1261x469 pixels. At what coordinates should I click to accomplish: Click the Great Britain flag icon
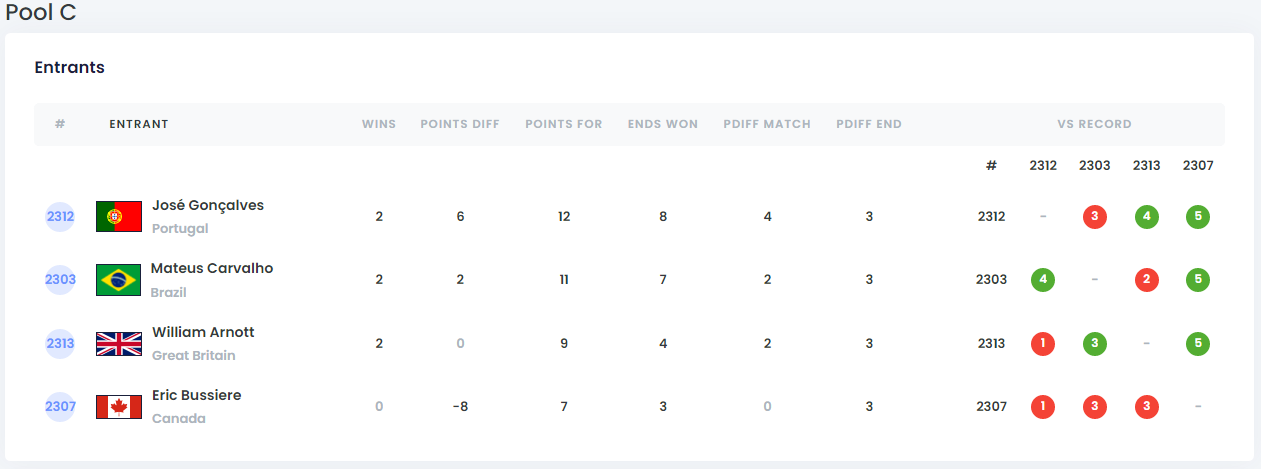point(119,344)
